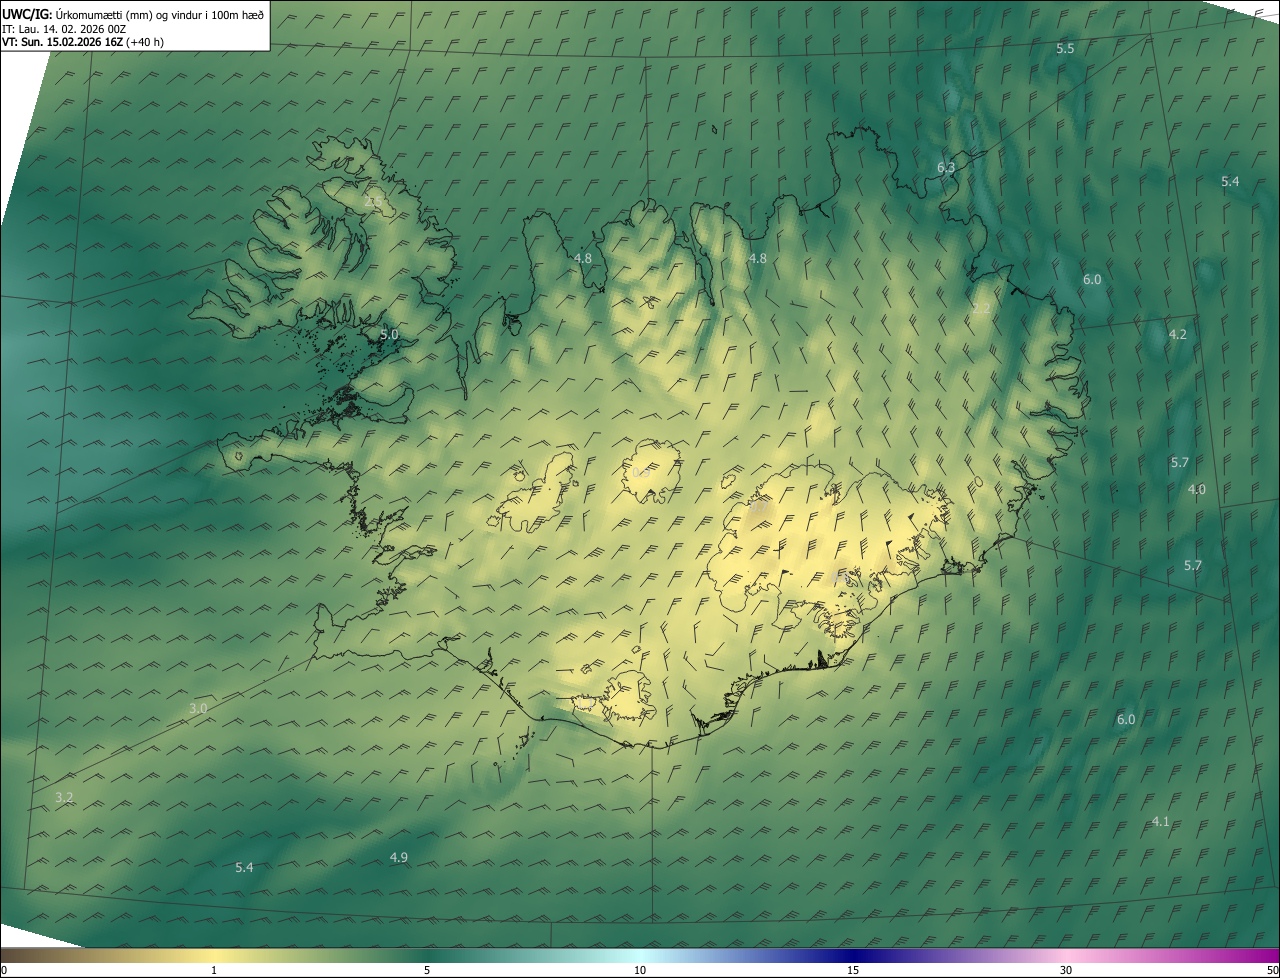Click the 10 tick on the color scale
This screenshot has height=978, width=1280.
click(640, 970)
